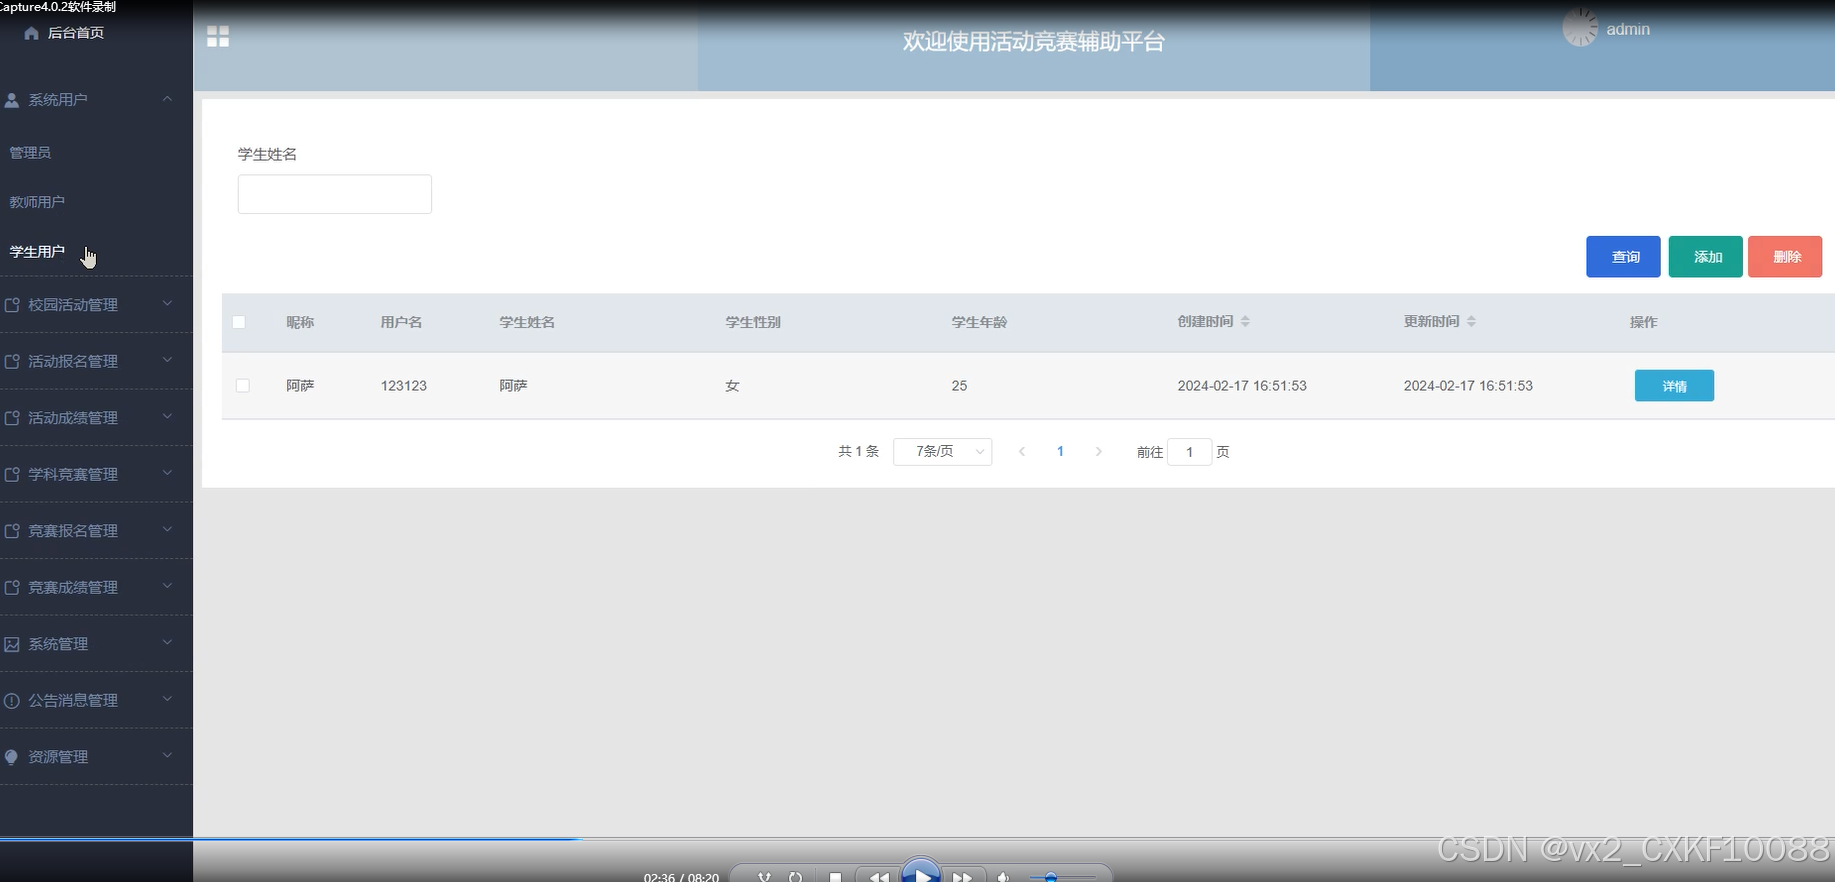This screenshot has width=1835, height=882.
Task: Mute the media player volume icon
Action: [x=1004, y=877]
